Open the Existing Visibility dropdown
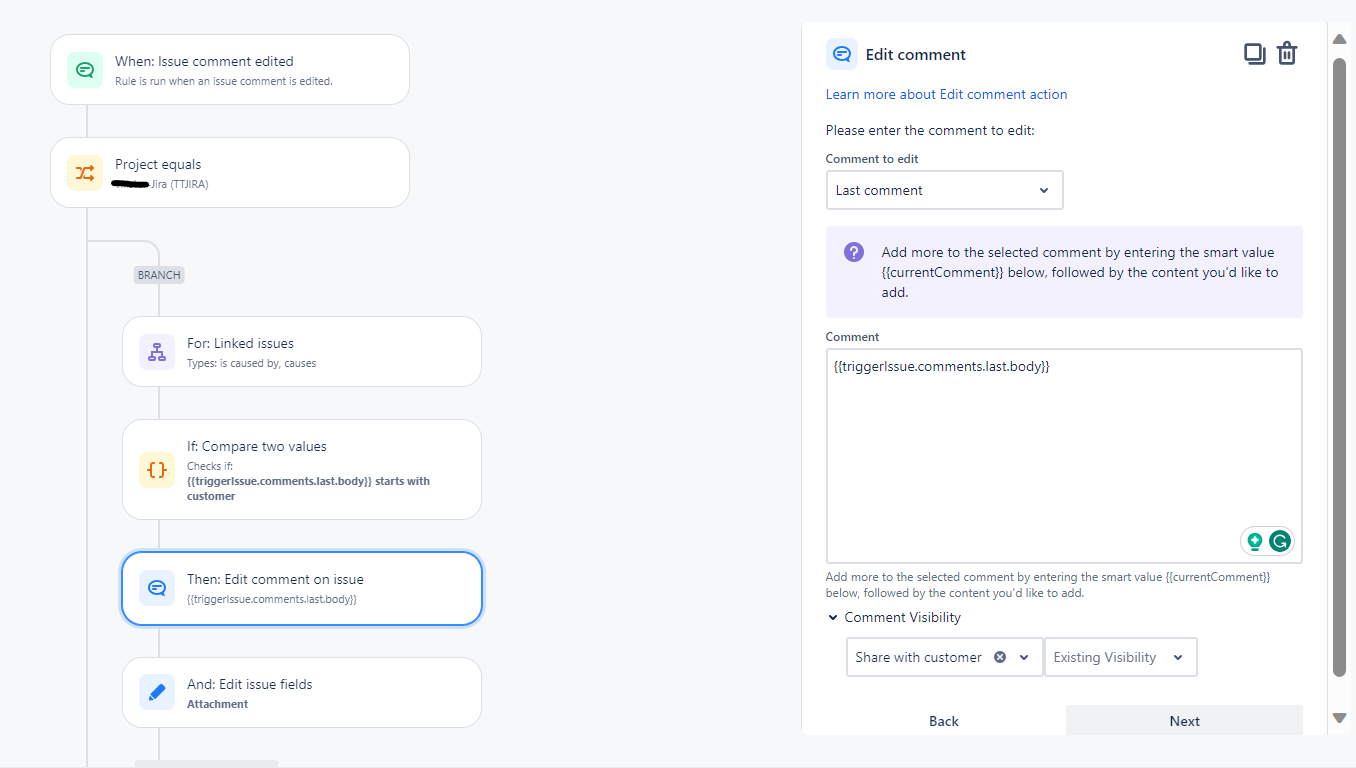Screen dimensions: 1356x768 (1120, 657)
